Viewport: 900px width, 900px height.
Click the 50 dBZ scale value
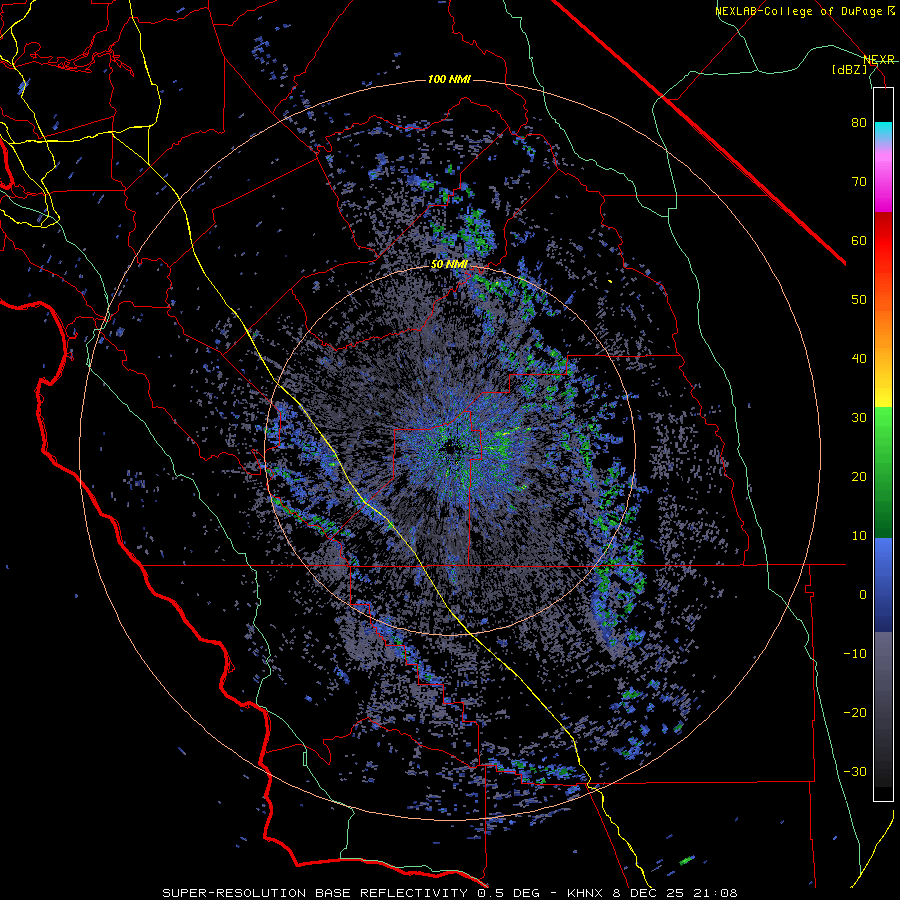(x=859, y=300)
